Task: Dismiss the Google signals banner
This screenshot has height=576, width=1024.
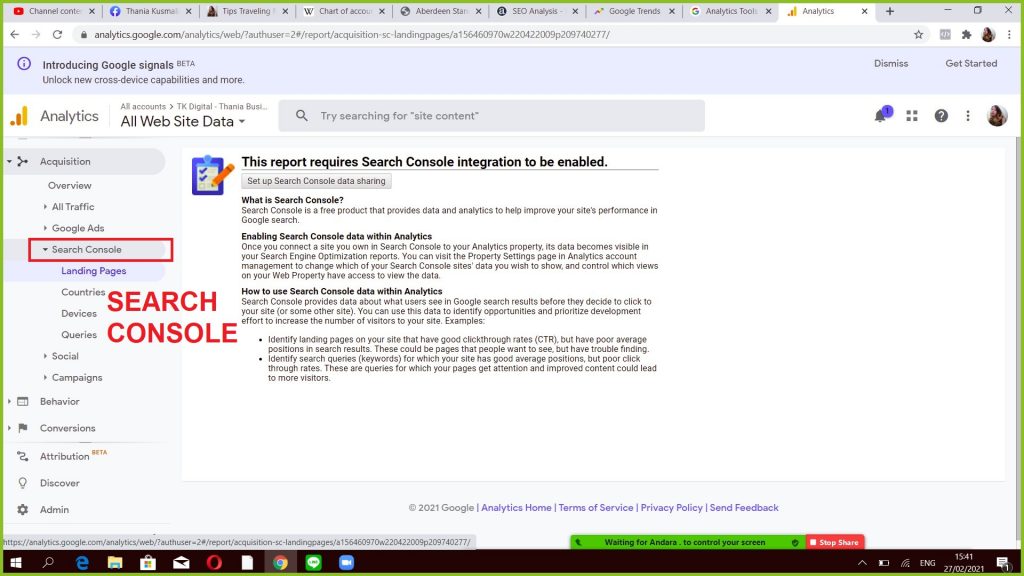Action: click(x=890, y=63)
